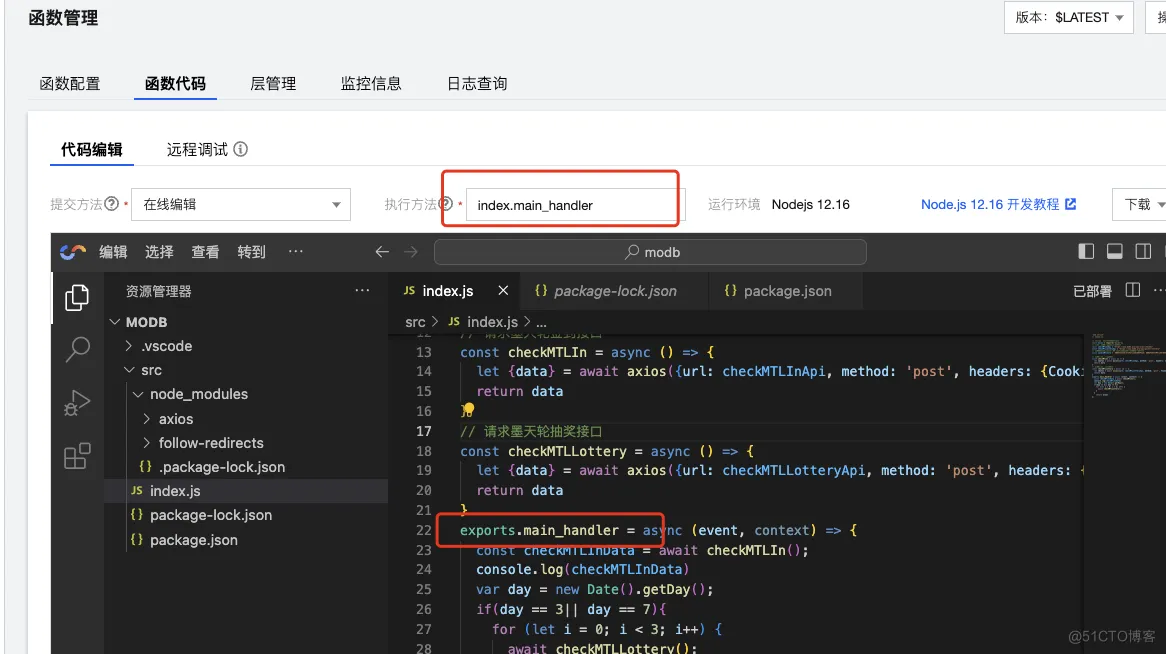Switch to 函数配置 tab
This screenshot has width=1166, height=654.
69,83
